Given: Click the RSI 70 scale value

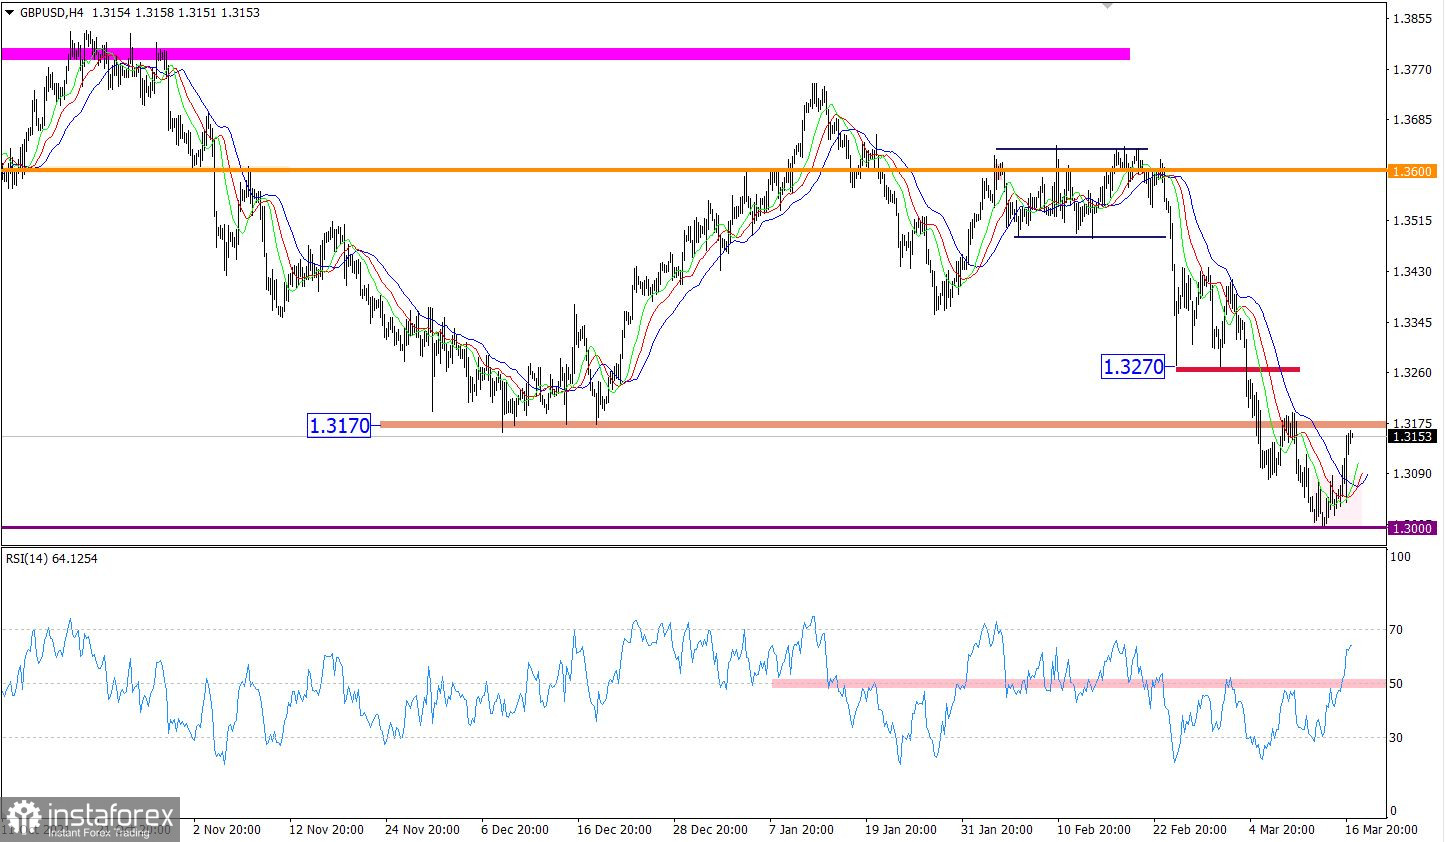Looking at the screenshot, I should pyautogui.click(x=1396, y=630).
